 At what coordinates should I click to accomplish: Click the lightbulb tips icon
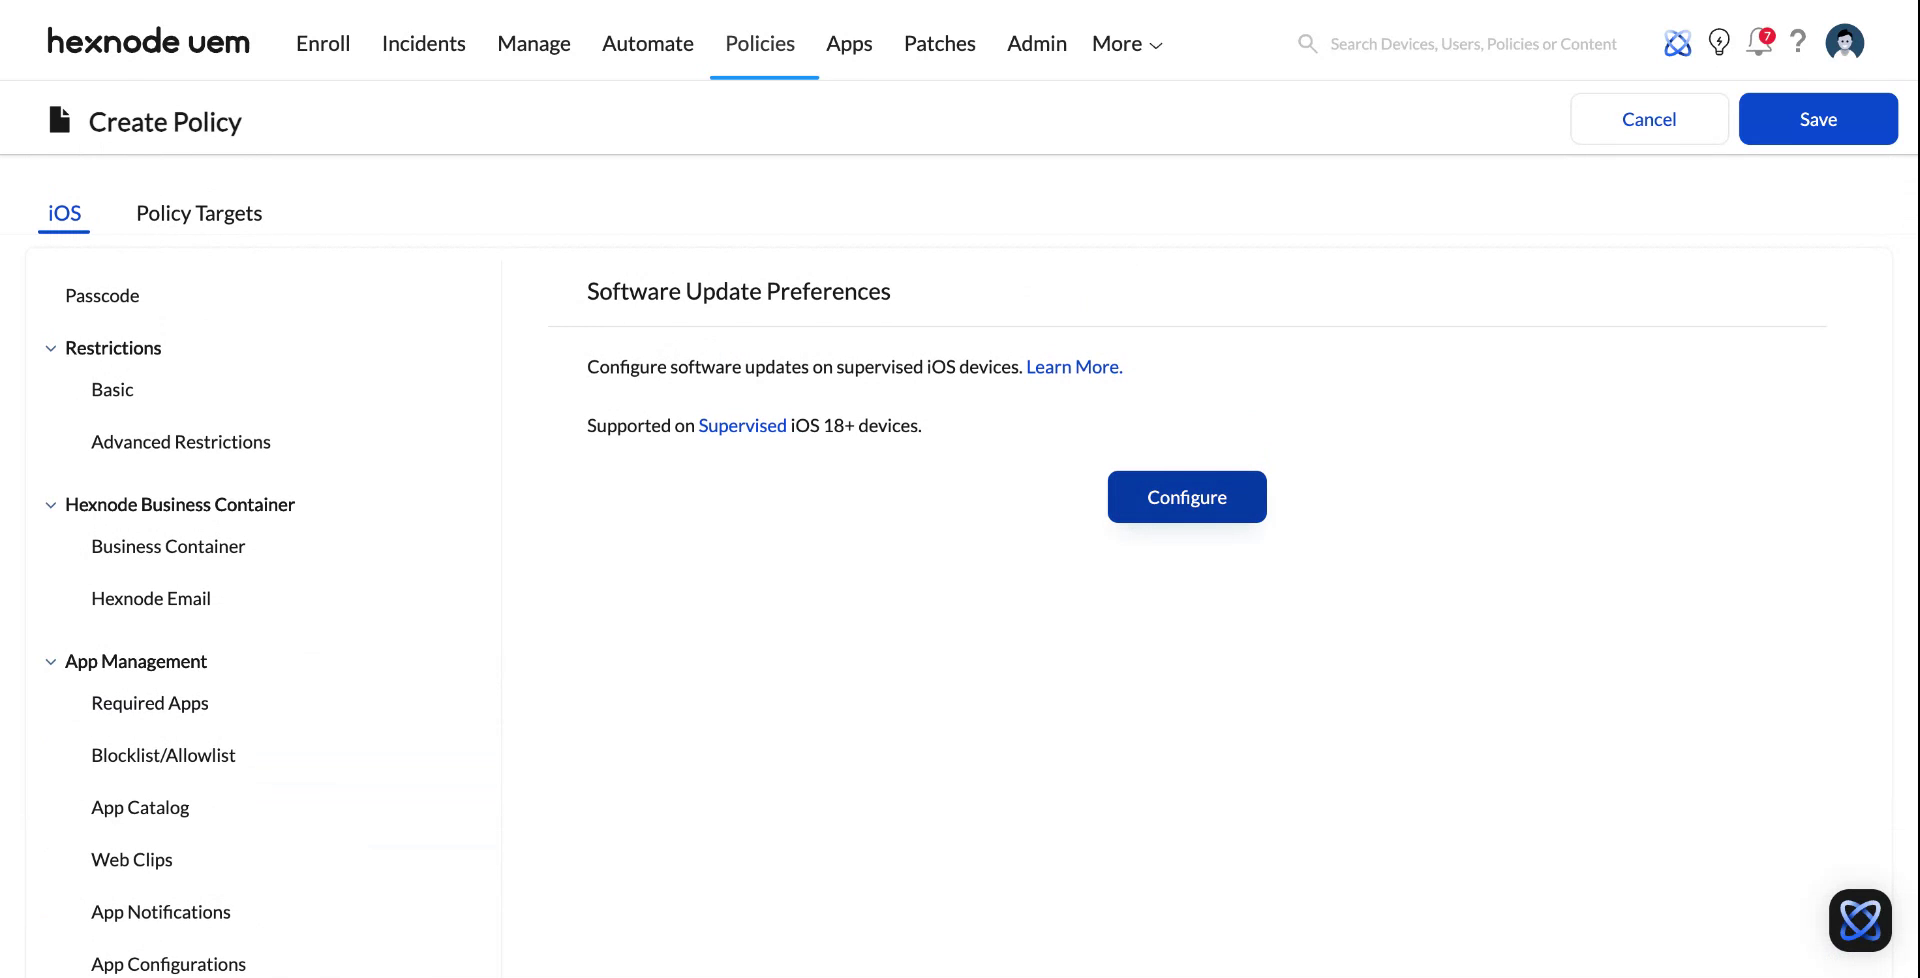[1719, 42]
